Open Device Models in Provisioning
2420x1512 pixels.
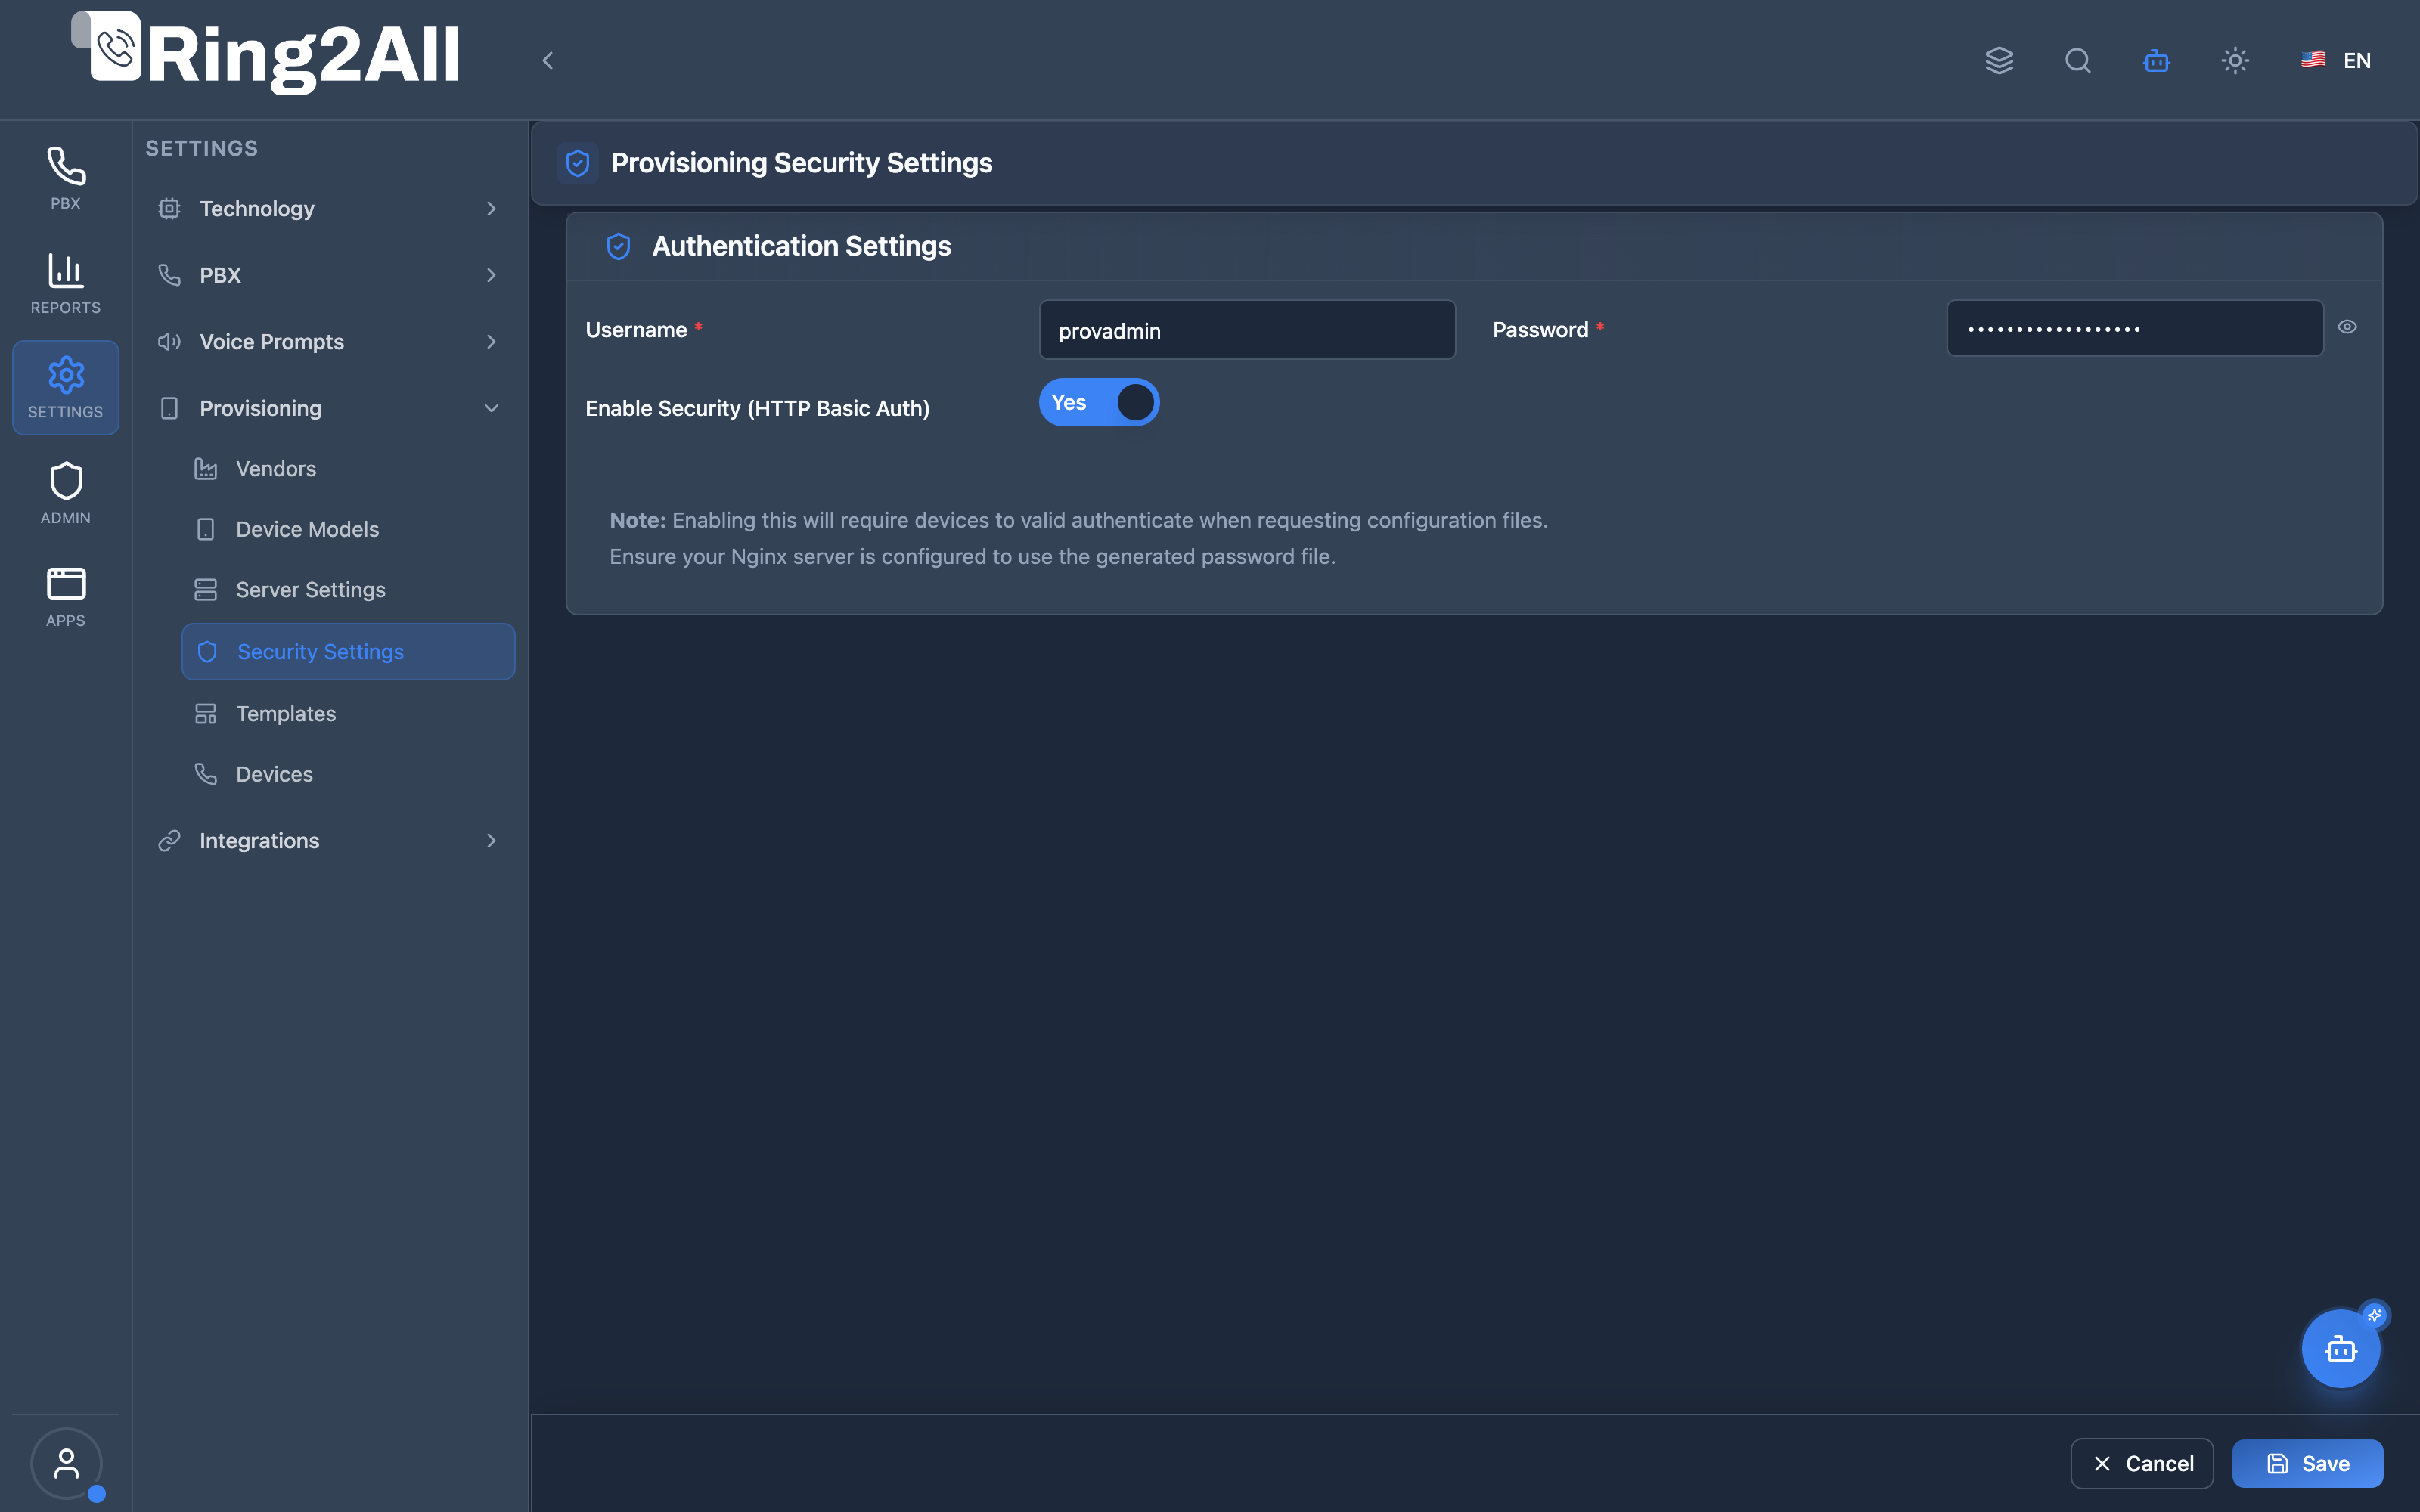(x=347, y=529)
